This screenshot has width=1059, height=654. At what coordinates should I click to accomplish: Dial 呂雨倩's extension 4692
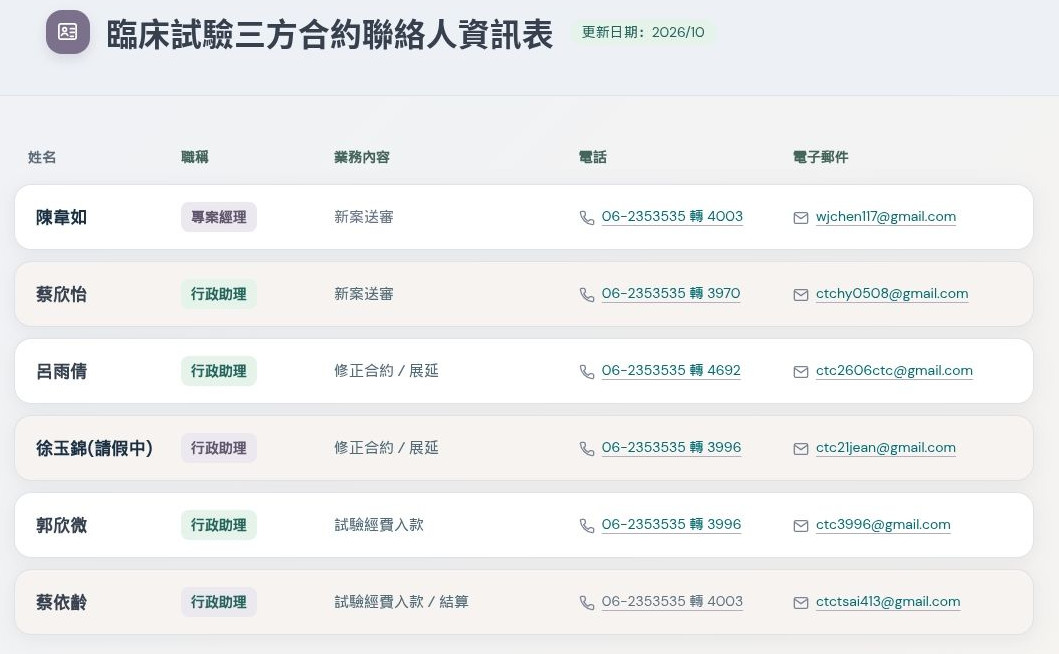[x=671, y=370]
